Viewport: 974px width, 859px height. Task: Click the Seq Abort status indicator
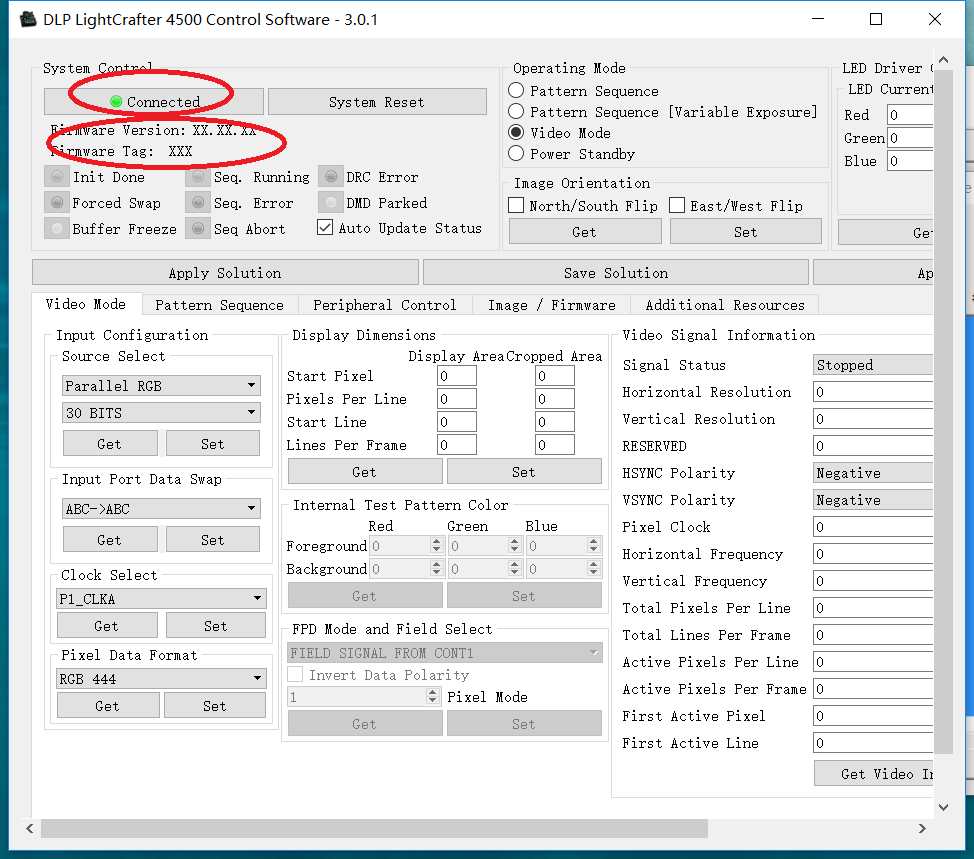[198, 229]
